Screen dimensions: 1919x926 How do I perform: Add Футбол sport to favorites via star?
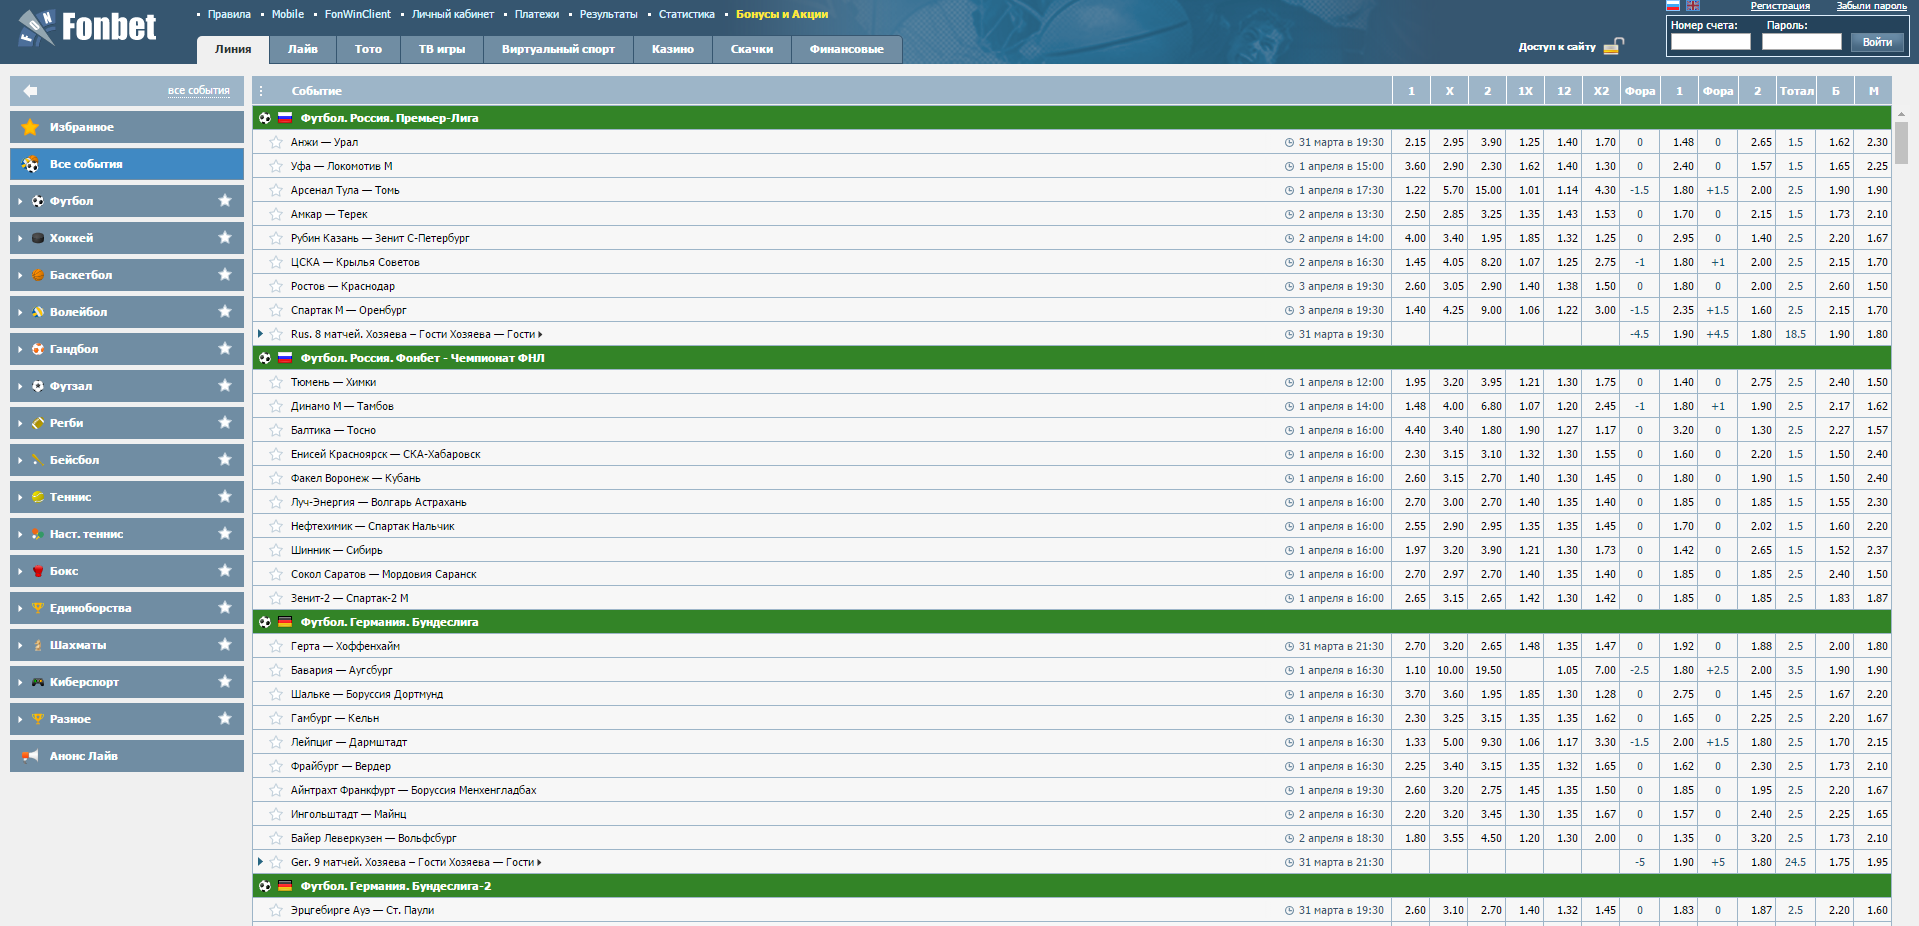[x=225, y=201]
